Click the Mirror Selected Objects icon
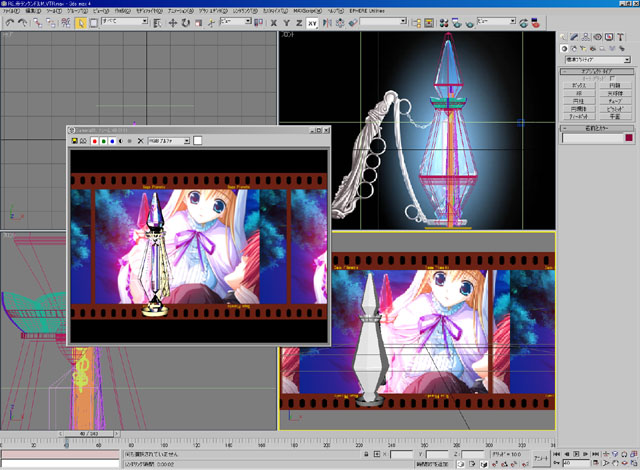This screenshot has height=470, width=640. [327, 23]
